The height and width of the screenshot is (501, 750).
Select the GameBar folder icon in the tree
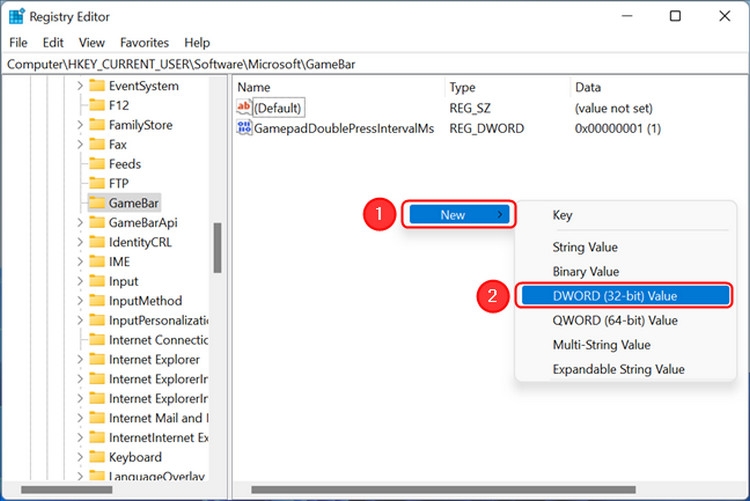pyautogui.click(x=97, y=203)
